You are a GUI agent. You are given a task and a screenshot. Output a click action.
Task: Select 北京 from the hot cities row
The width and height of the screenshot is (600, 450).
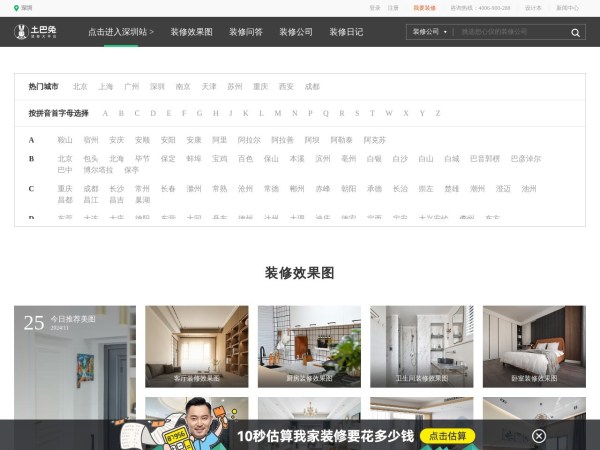(80, 87)
